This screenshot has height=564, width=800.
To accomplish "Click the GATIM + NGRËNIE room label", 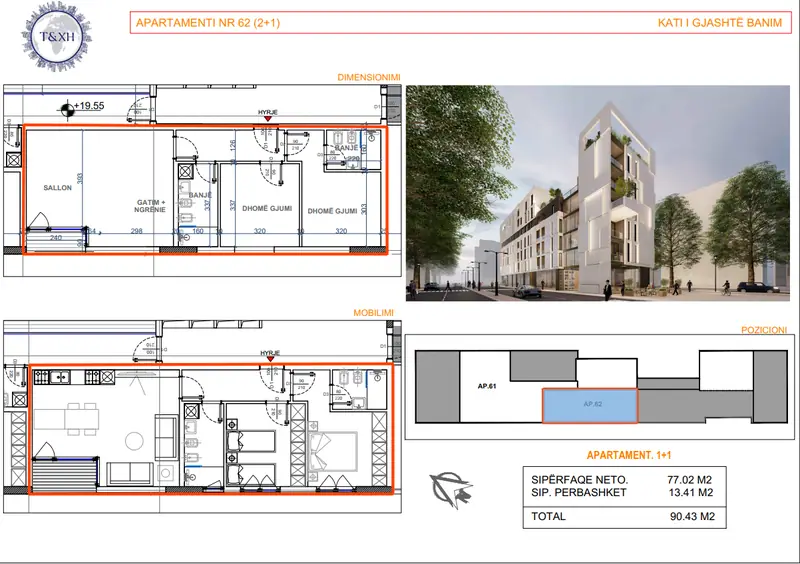I will tap(151, 206).
